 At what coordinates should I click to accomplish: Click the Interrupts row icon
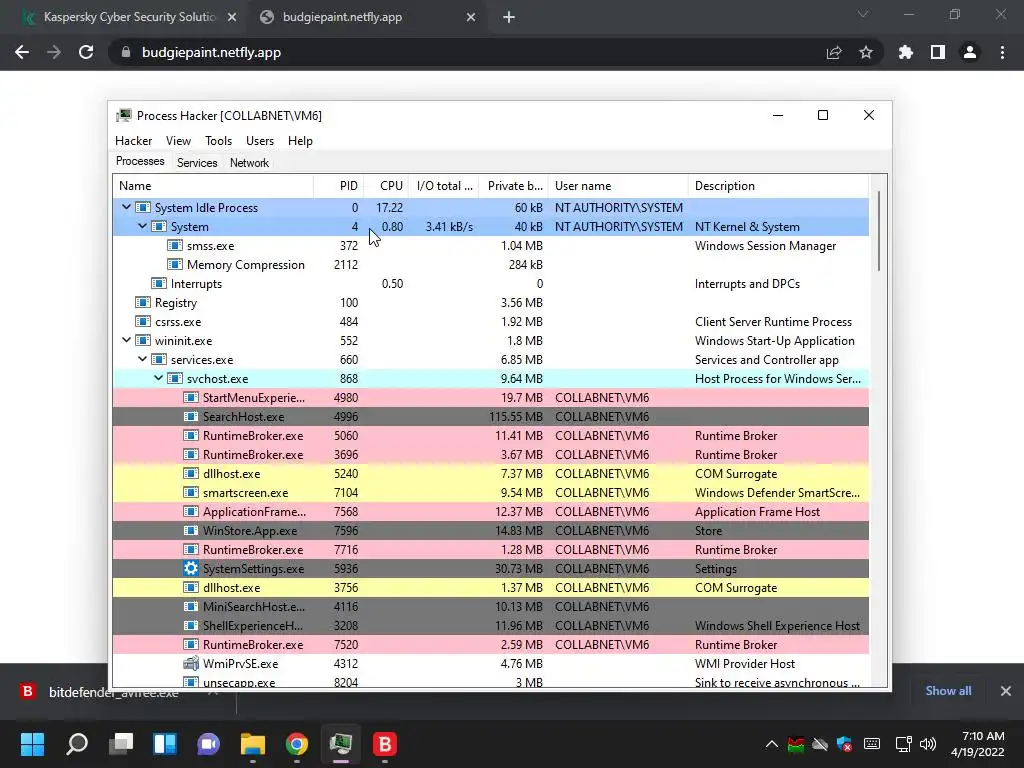pyautogui.click(x=159, y=283)
